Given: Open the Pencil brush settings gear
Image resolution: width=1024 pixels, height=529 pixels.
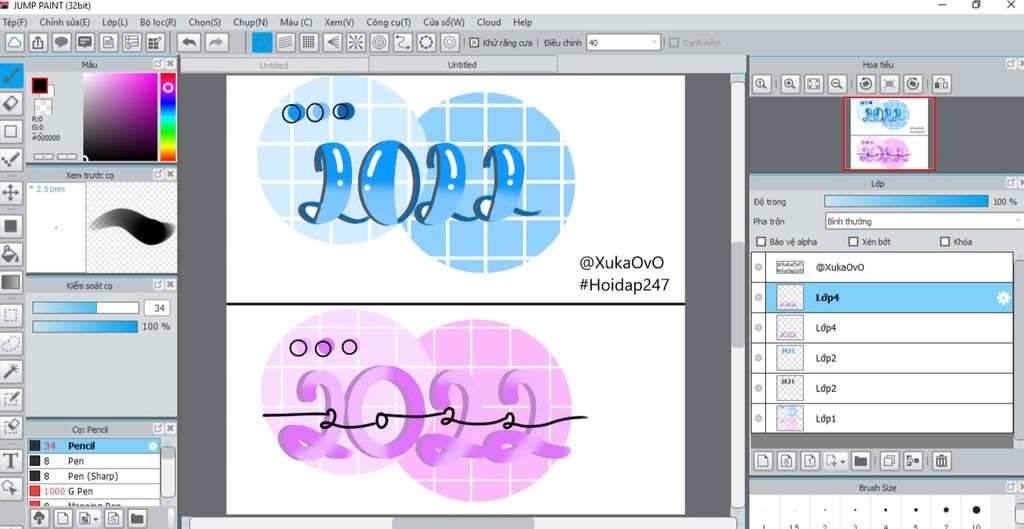Looking at the screenshot, I should 153,446.
